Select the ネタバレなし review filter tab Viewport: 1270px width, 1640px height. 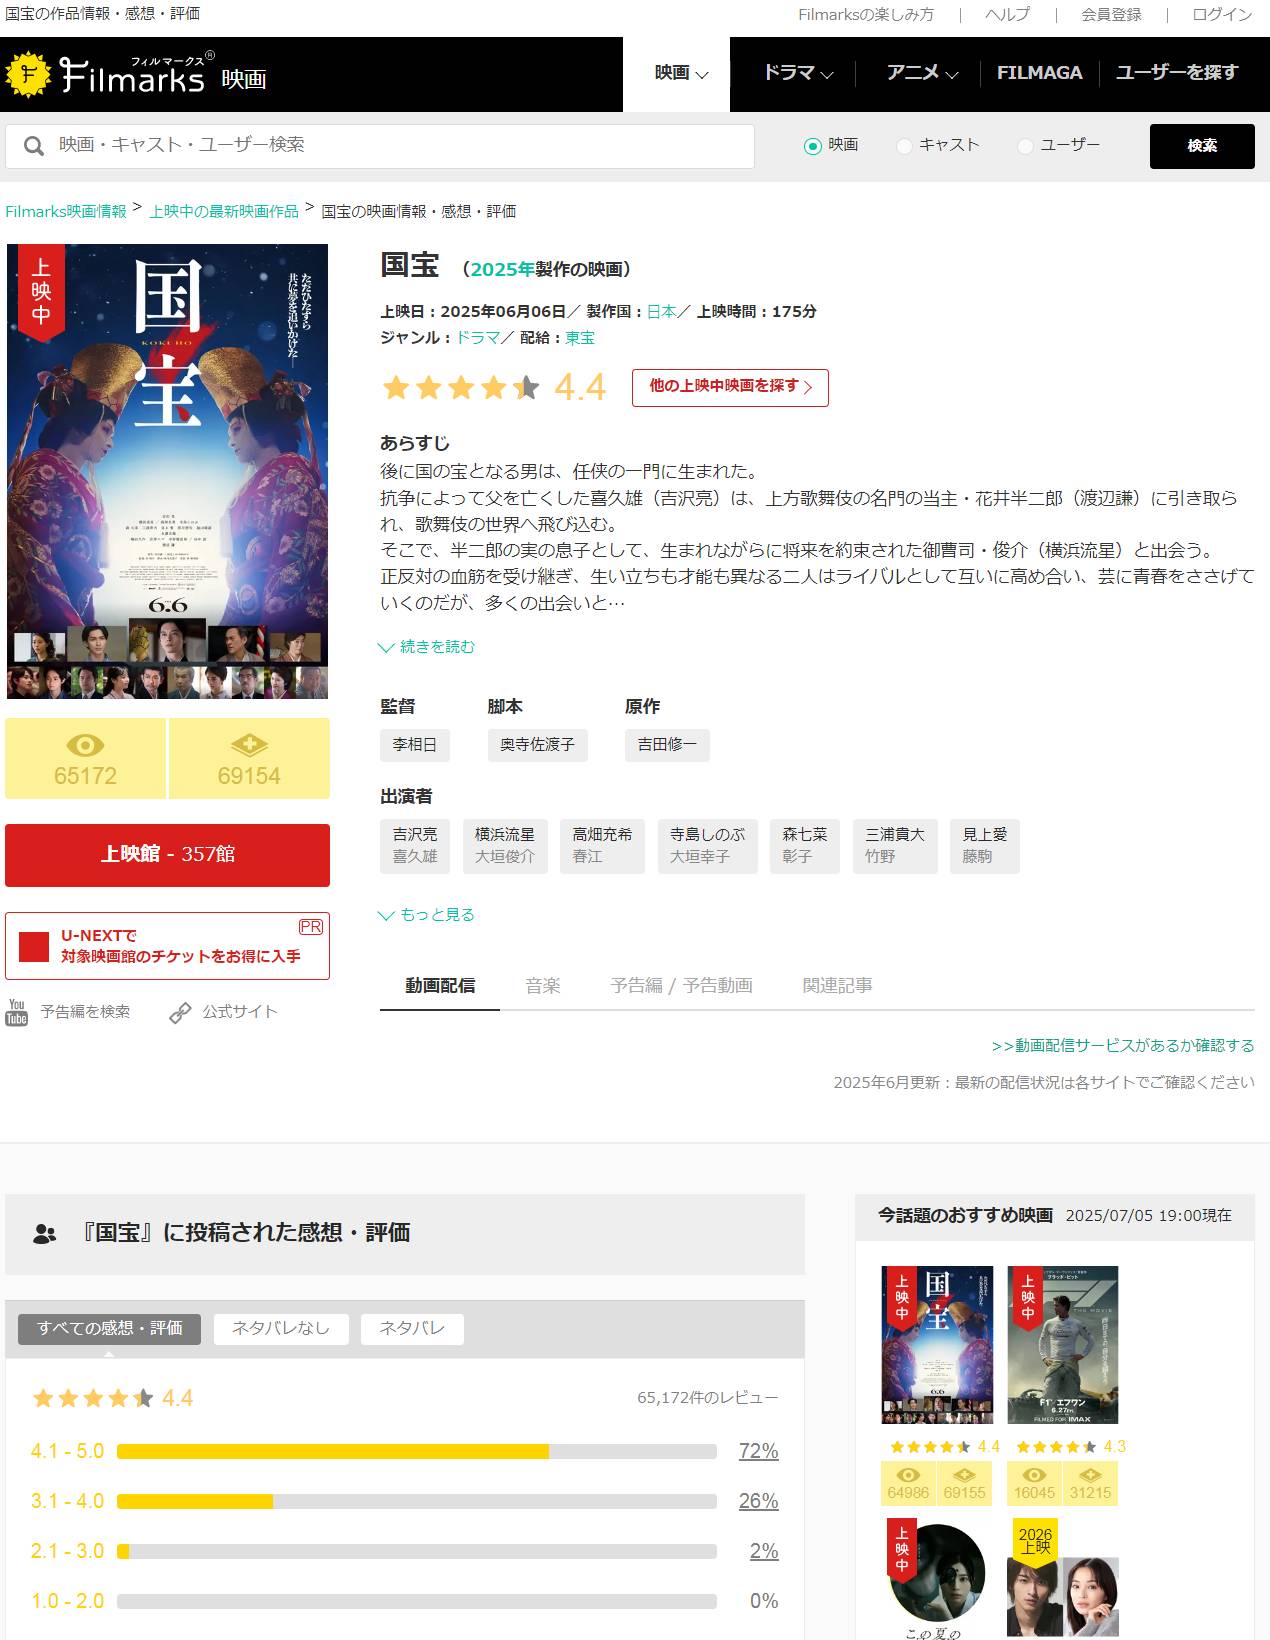click(281, 1329)
